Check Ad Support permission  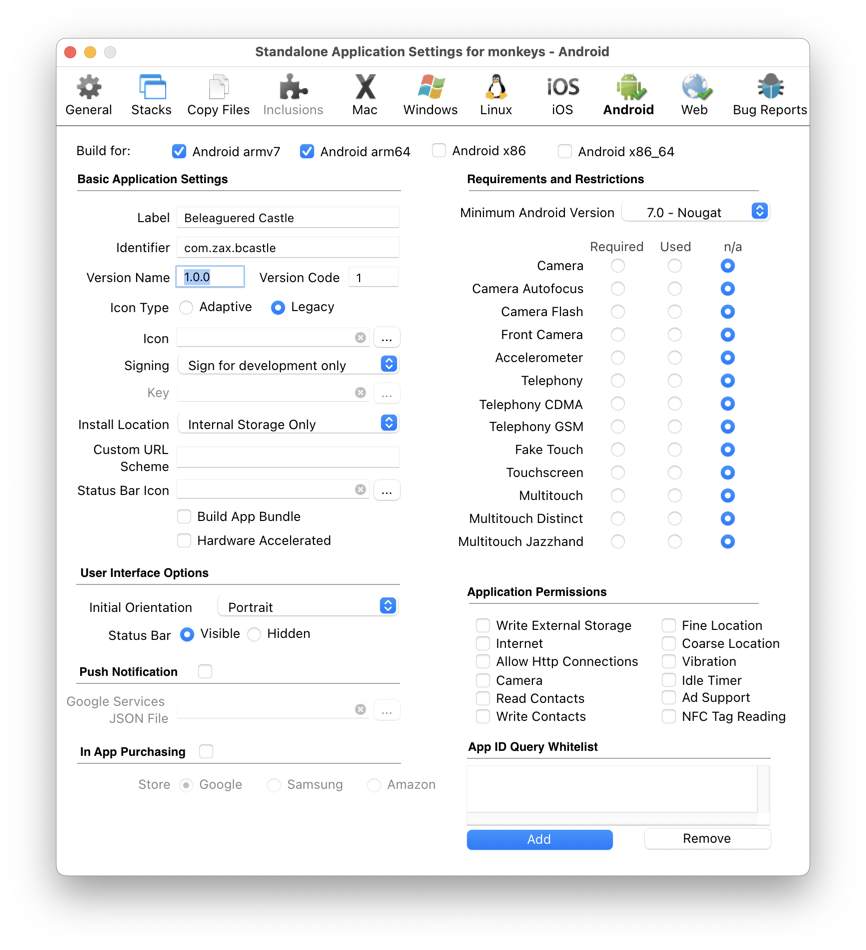tap(669, 698)
